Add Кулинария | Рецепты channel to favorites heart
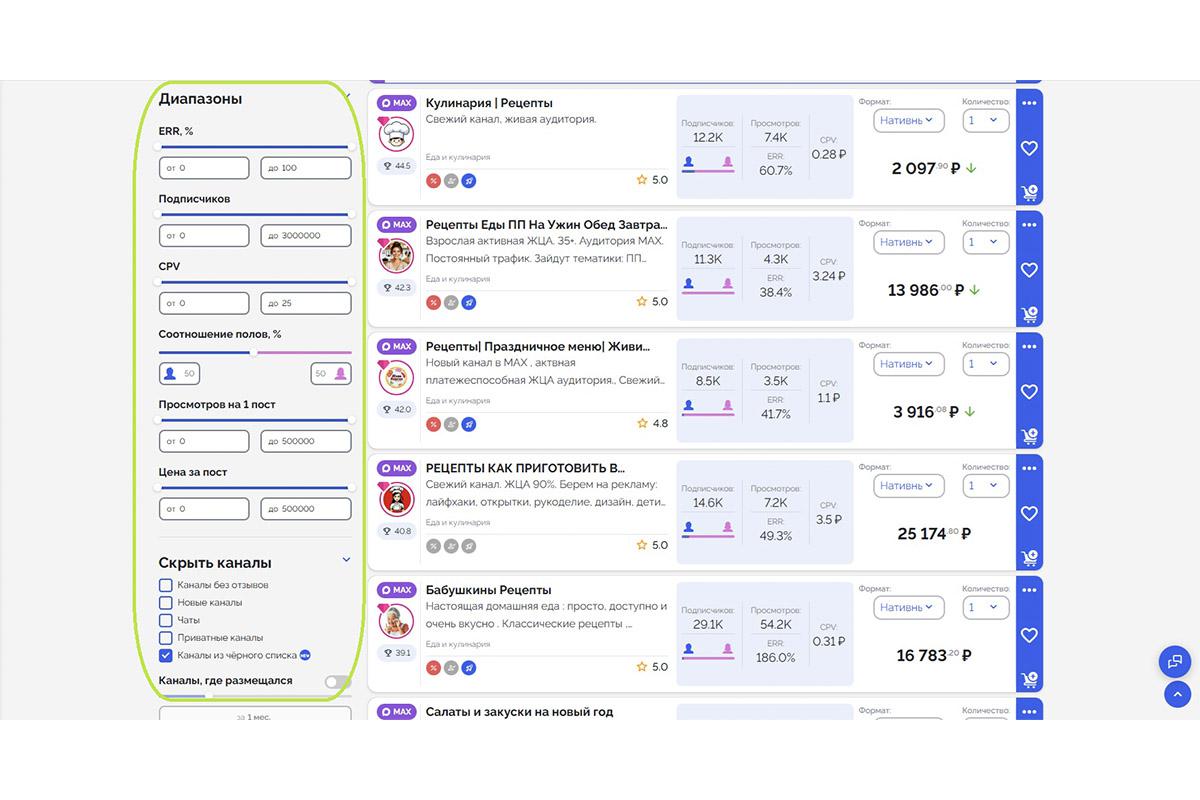1200x800 pixels. 1029,148
